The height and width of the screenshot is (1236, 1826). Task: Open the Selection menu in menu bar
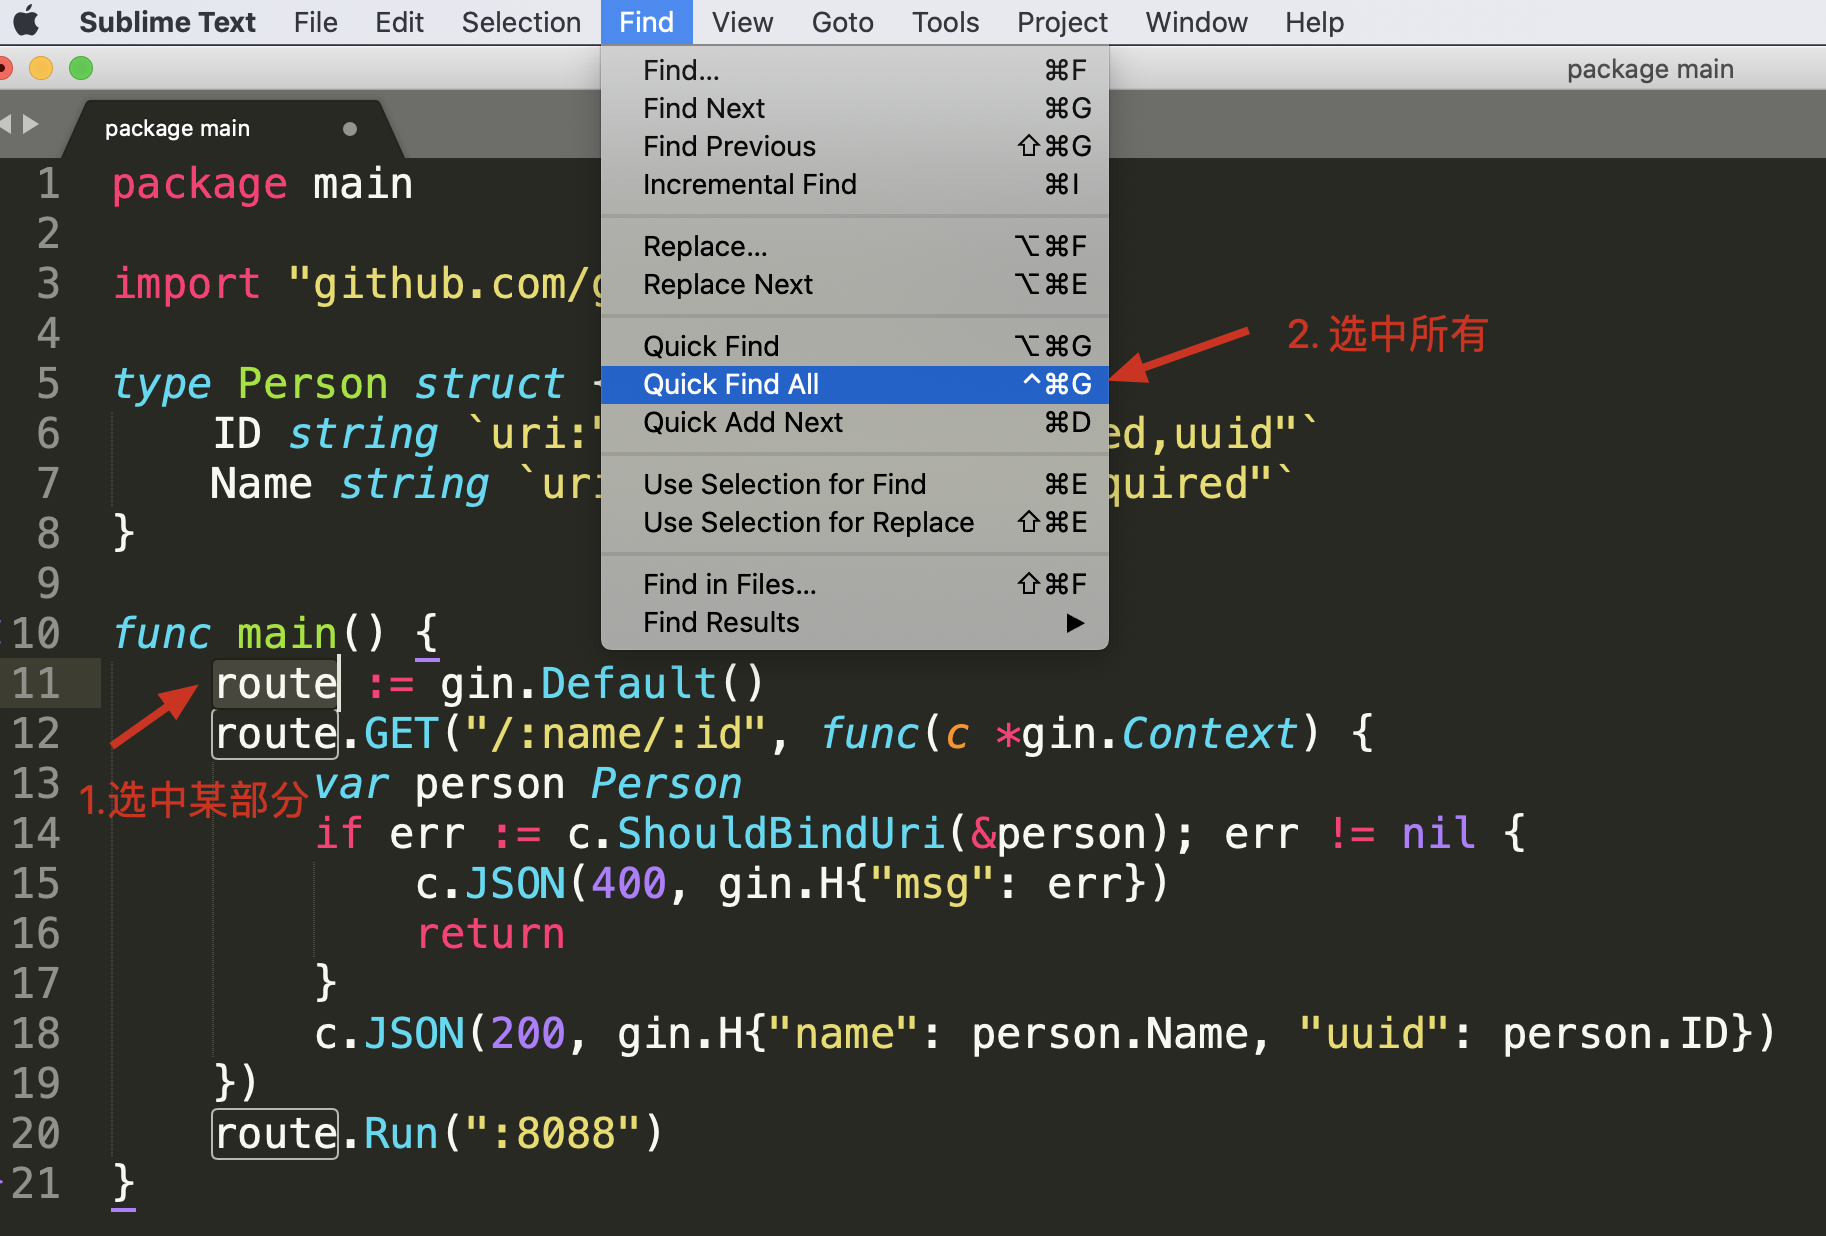[520, 22]
